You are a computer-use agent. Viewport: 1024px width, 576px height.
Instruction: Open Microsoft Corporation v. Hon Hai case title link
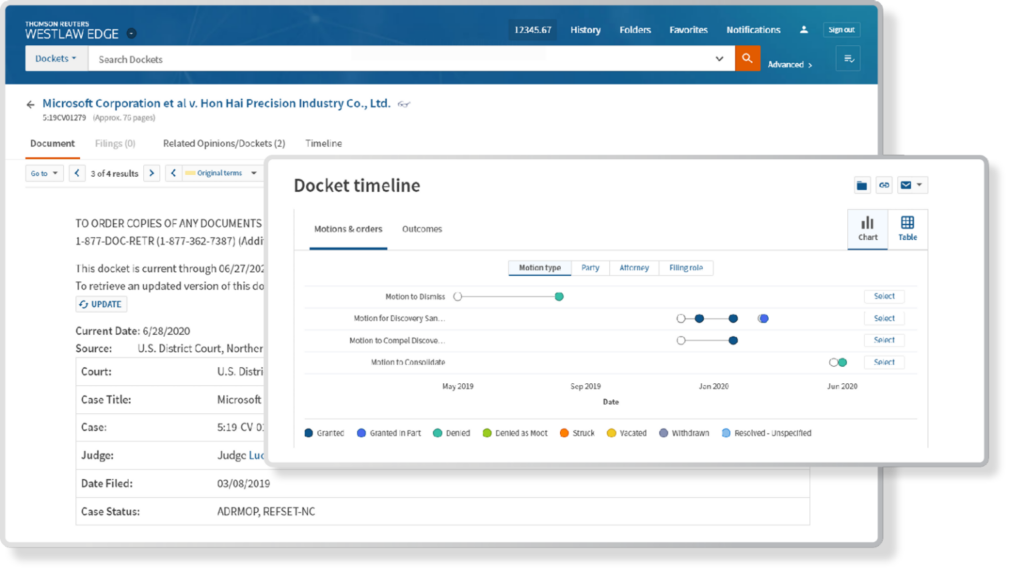coord(216,103)
